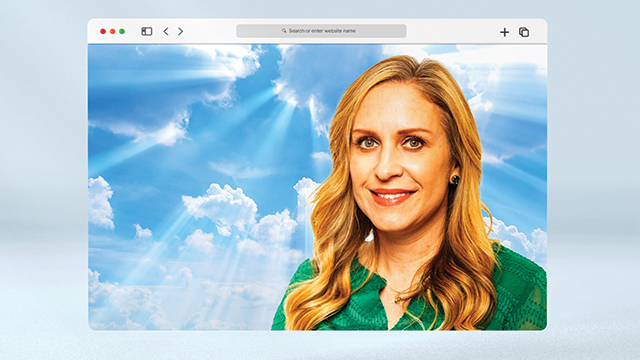Click the necklace pendant in the photo
640x360 pixels.
397,300
